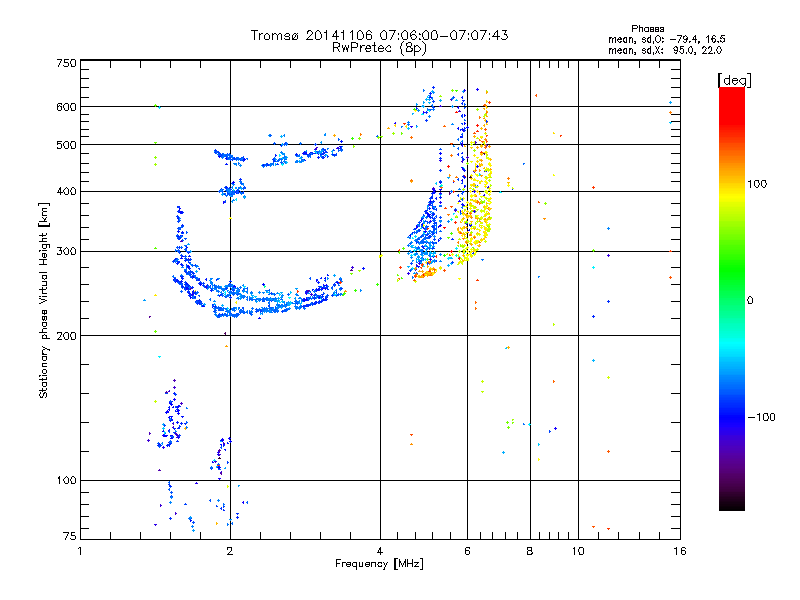This screenshot has height=600, width=800.
Task: Click the blue cluster below 150 km near 1.5 MHz
Action: pos(172,416)
